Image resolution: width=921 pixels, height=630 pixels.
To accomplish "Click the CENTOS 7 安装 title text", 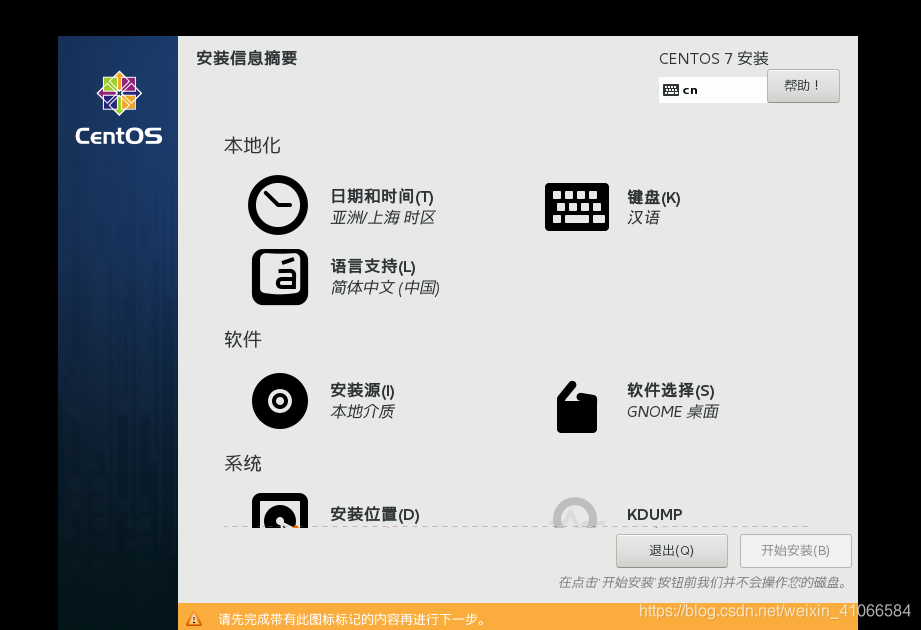I will [714, 59].
